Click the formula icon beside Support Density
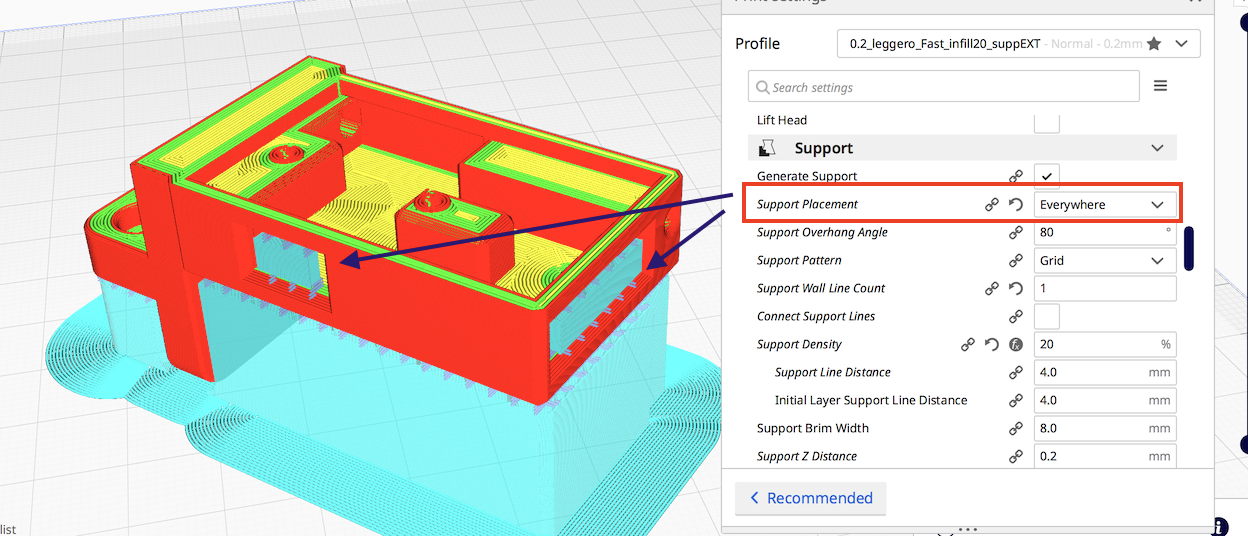 pyautogui.click(x=1016, y=344)
